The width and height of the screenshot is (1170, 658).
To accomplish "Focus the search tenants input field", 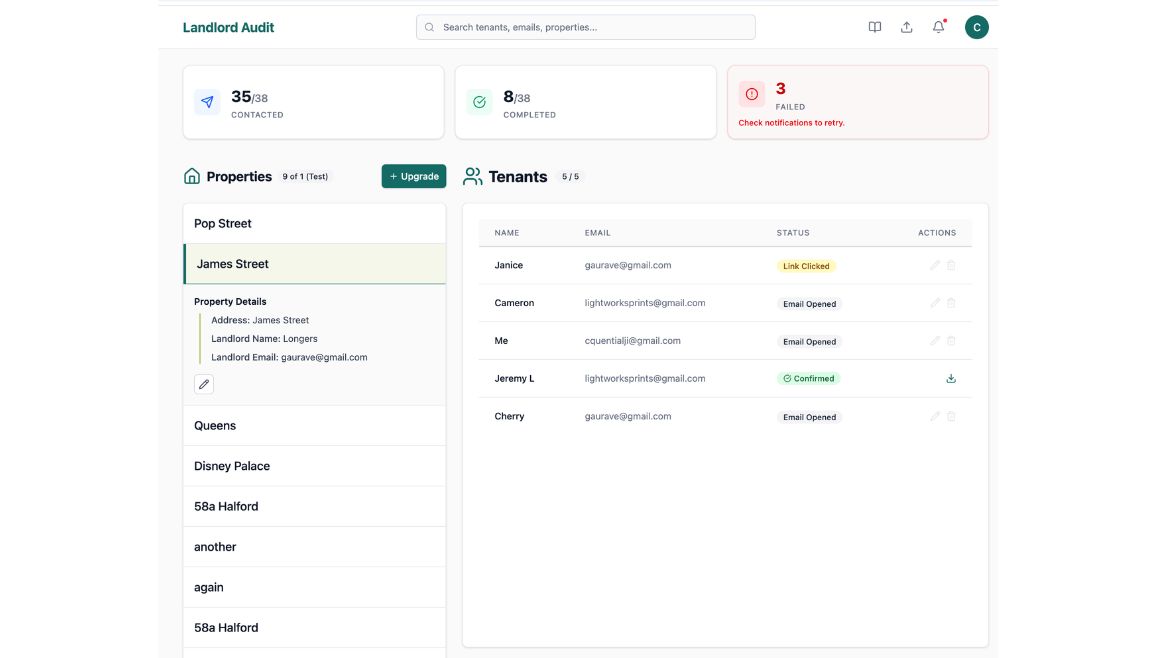I will pos(590,27).
